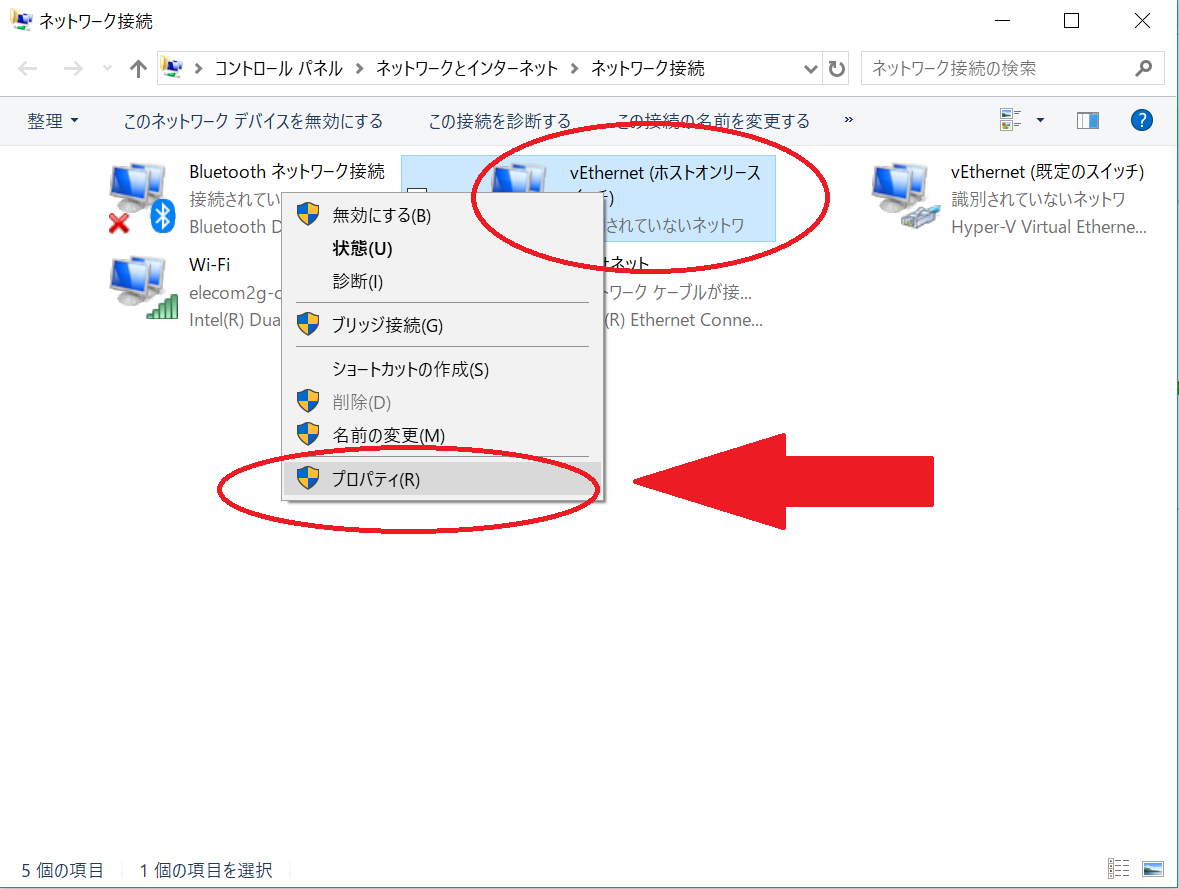1179x889 pixels.
Task: Click the search magnifier icon
Action: (x=1144, y=69)
